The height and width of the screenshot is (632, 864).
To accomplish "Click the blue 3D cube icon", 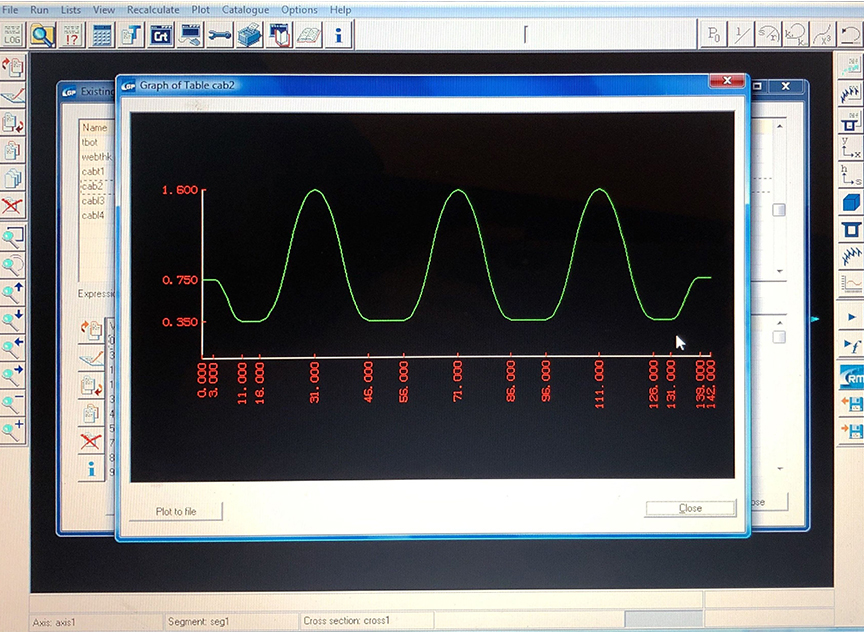I will [852, 203].
